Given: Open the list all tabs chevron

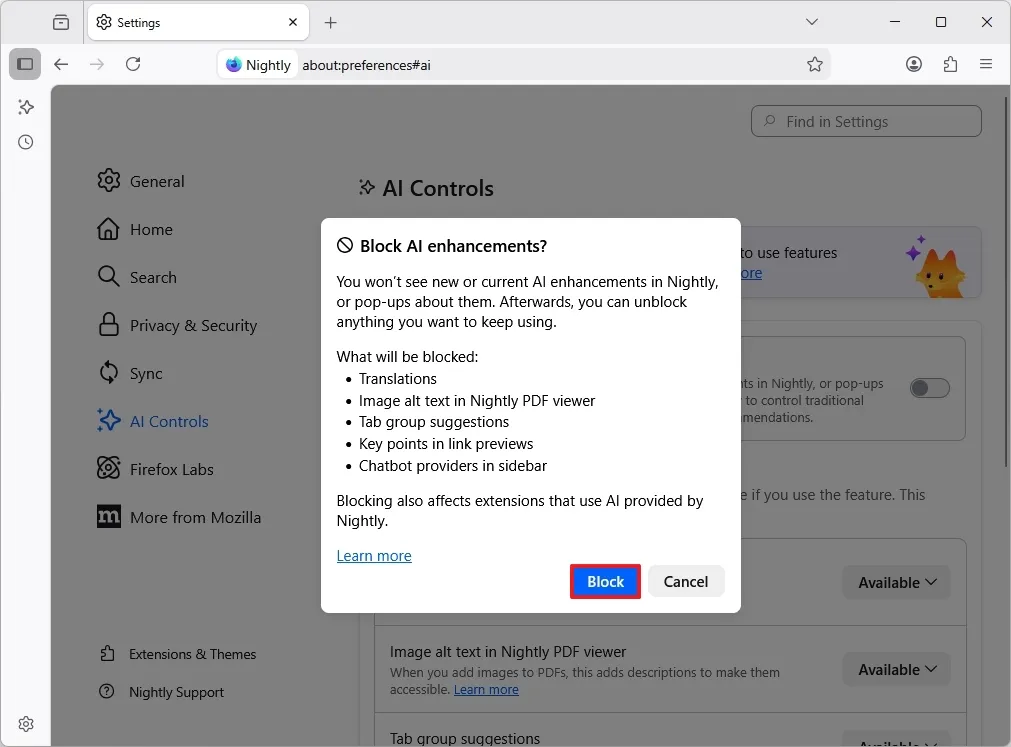Looking at the screenshot, I should (812, 22).
